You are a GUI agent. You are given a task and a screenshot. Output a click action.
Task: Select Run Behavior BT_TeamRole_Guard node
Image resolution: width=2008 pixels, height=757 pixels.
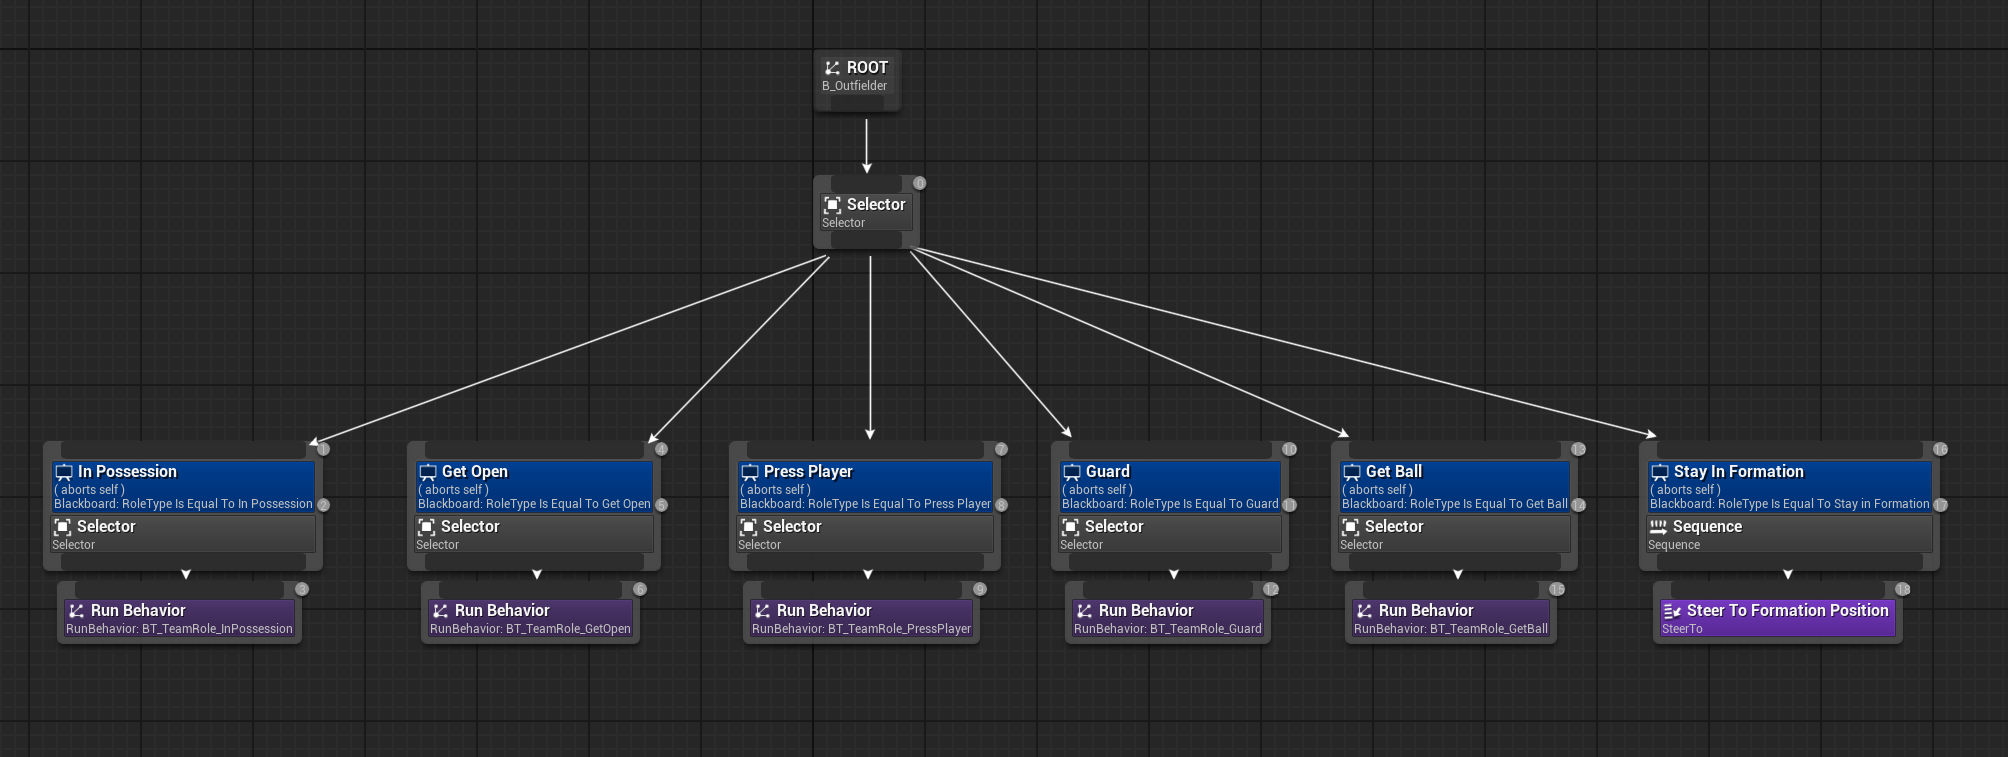coord(1167,619)
